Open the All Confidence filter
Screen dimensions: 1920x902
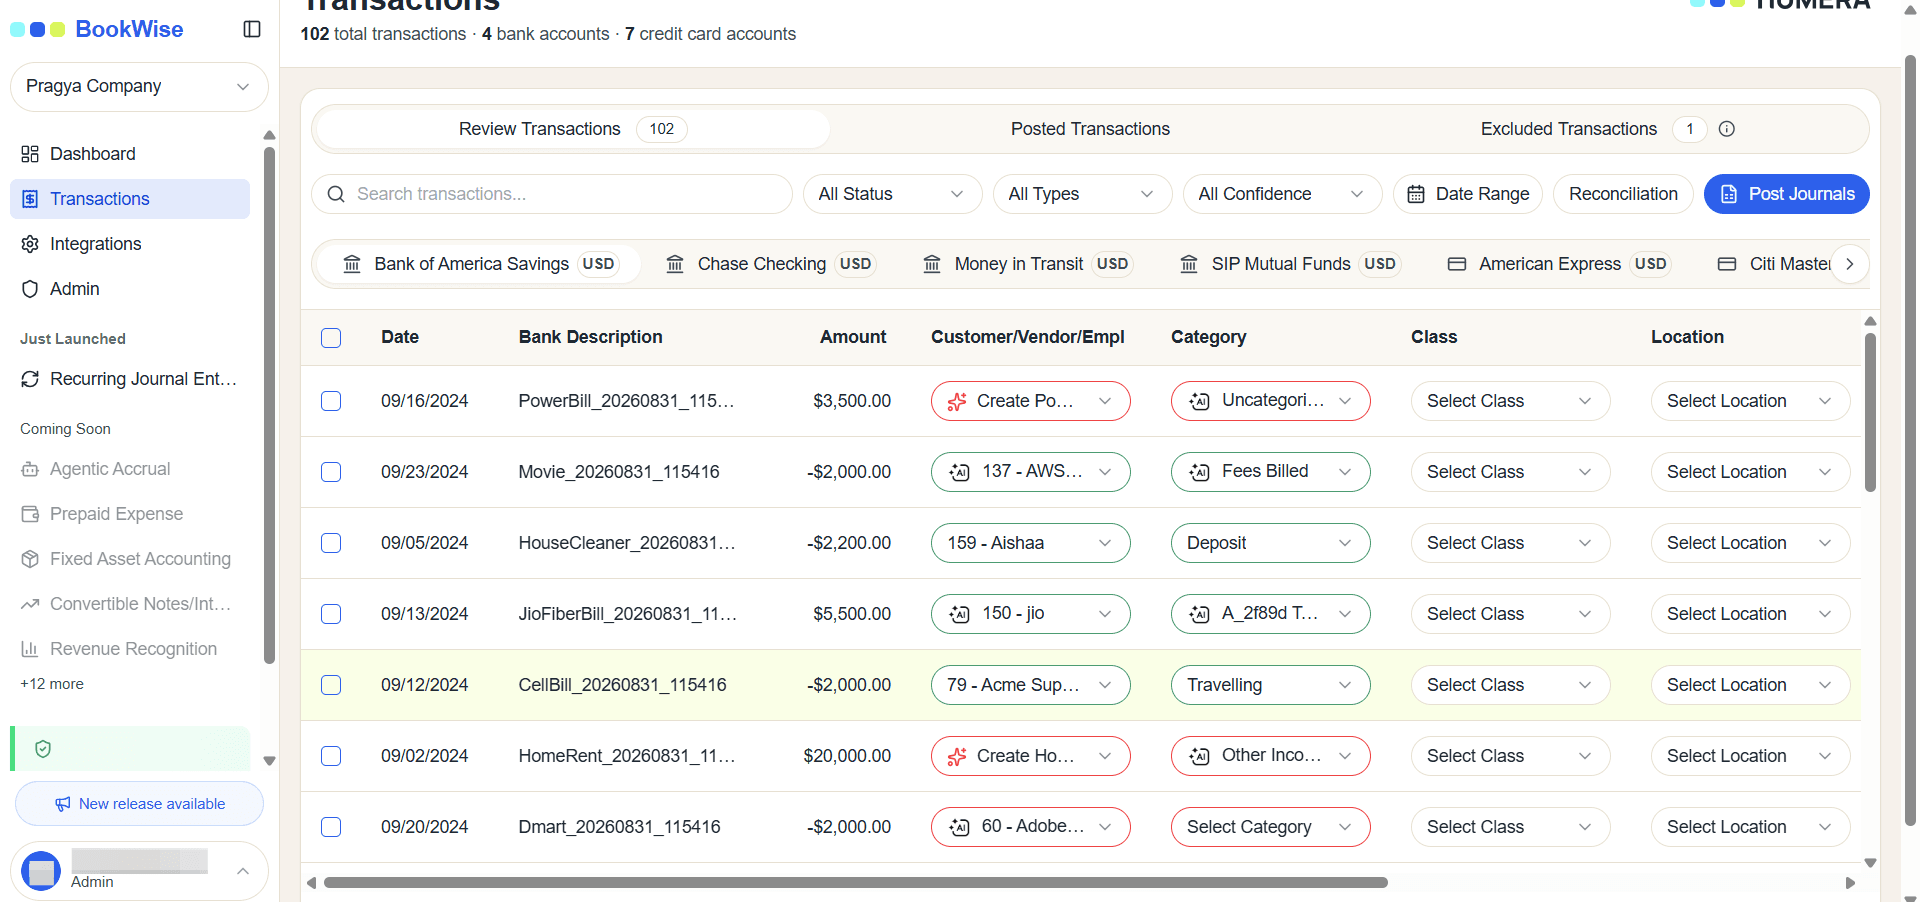pos(1282,194)
